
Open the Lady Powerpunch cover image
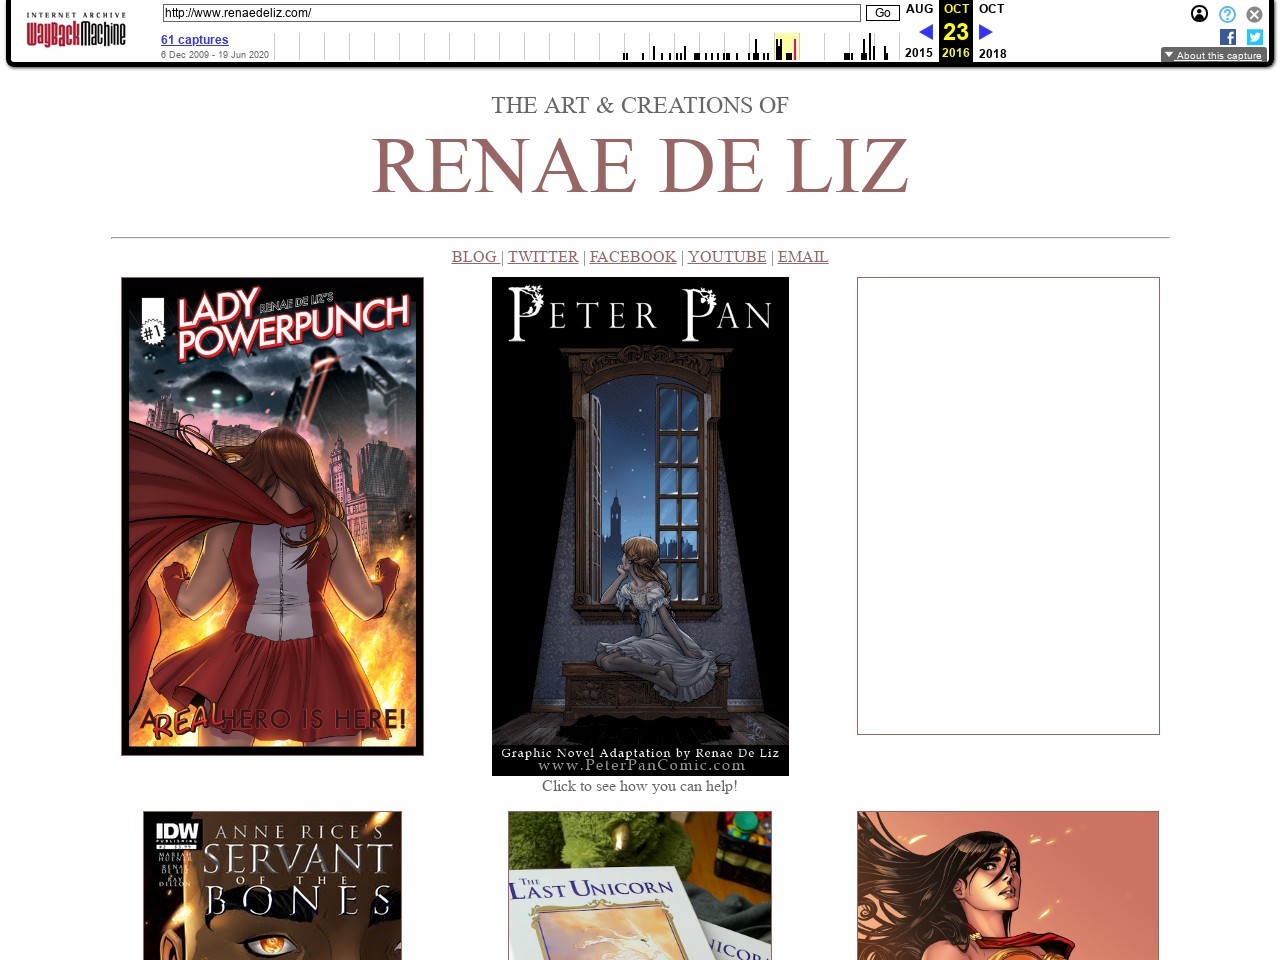pyautogui.click(x=272, y=516)
